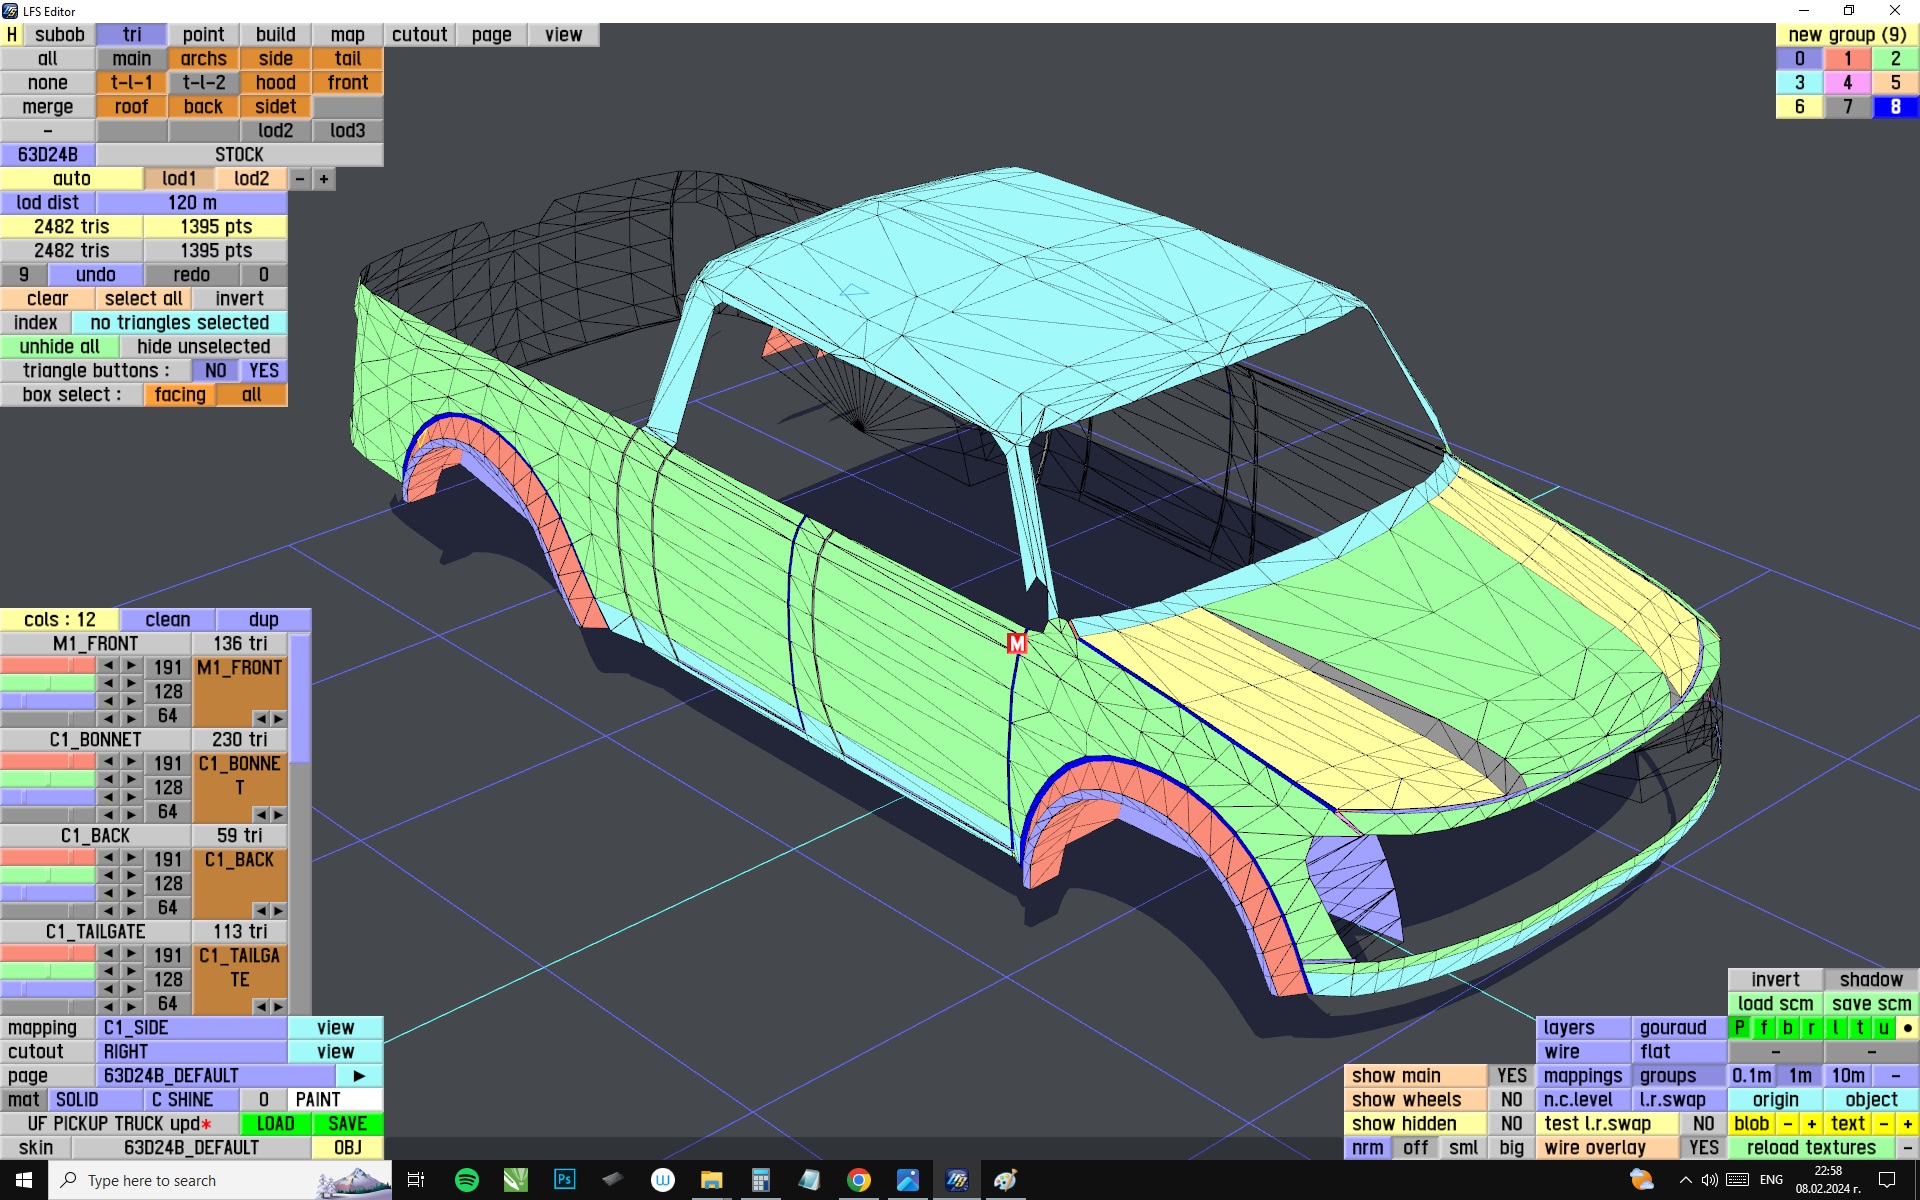Viewport: 1920px width, 1200px height.
Task: Collapse the panel with the H button
Action: pos(12,35)
